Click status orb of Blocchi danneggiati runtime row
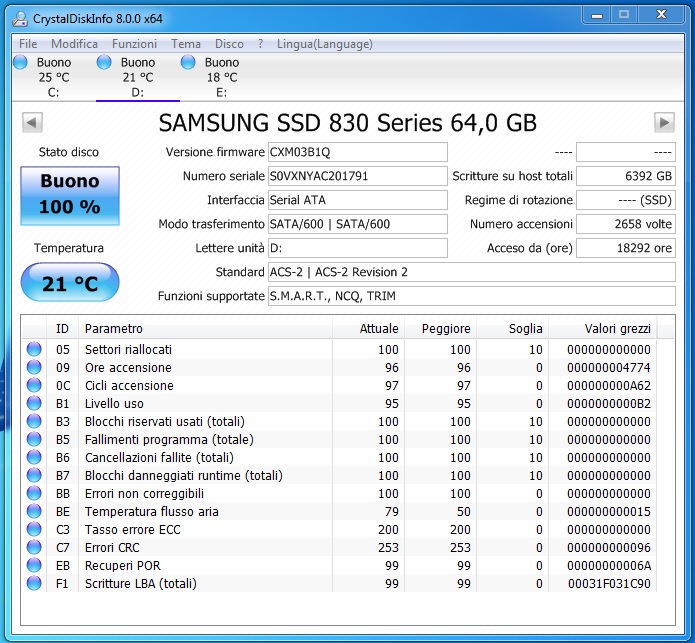The image size is (695, 643). coord(34,475)
